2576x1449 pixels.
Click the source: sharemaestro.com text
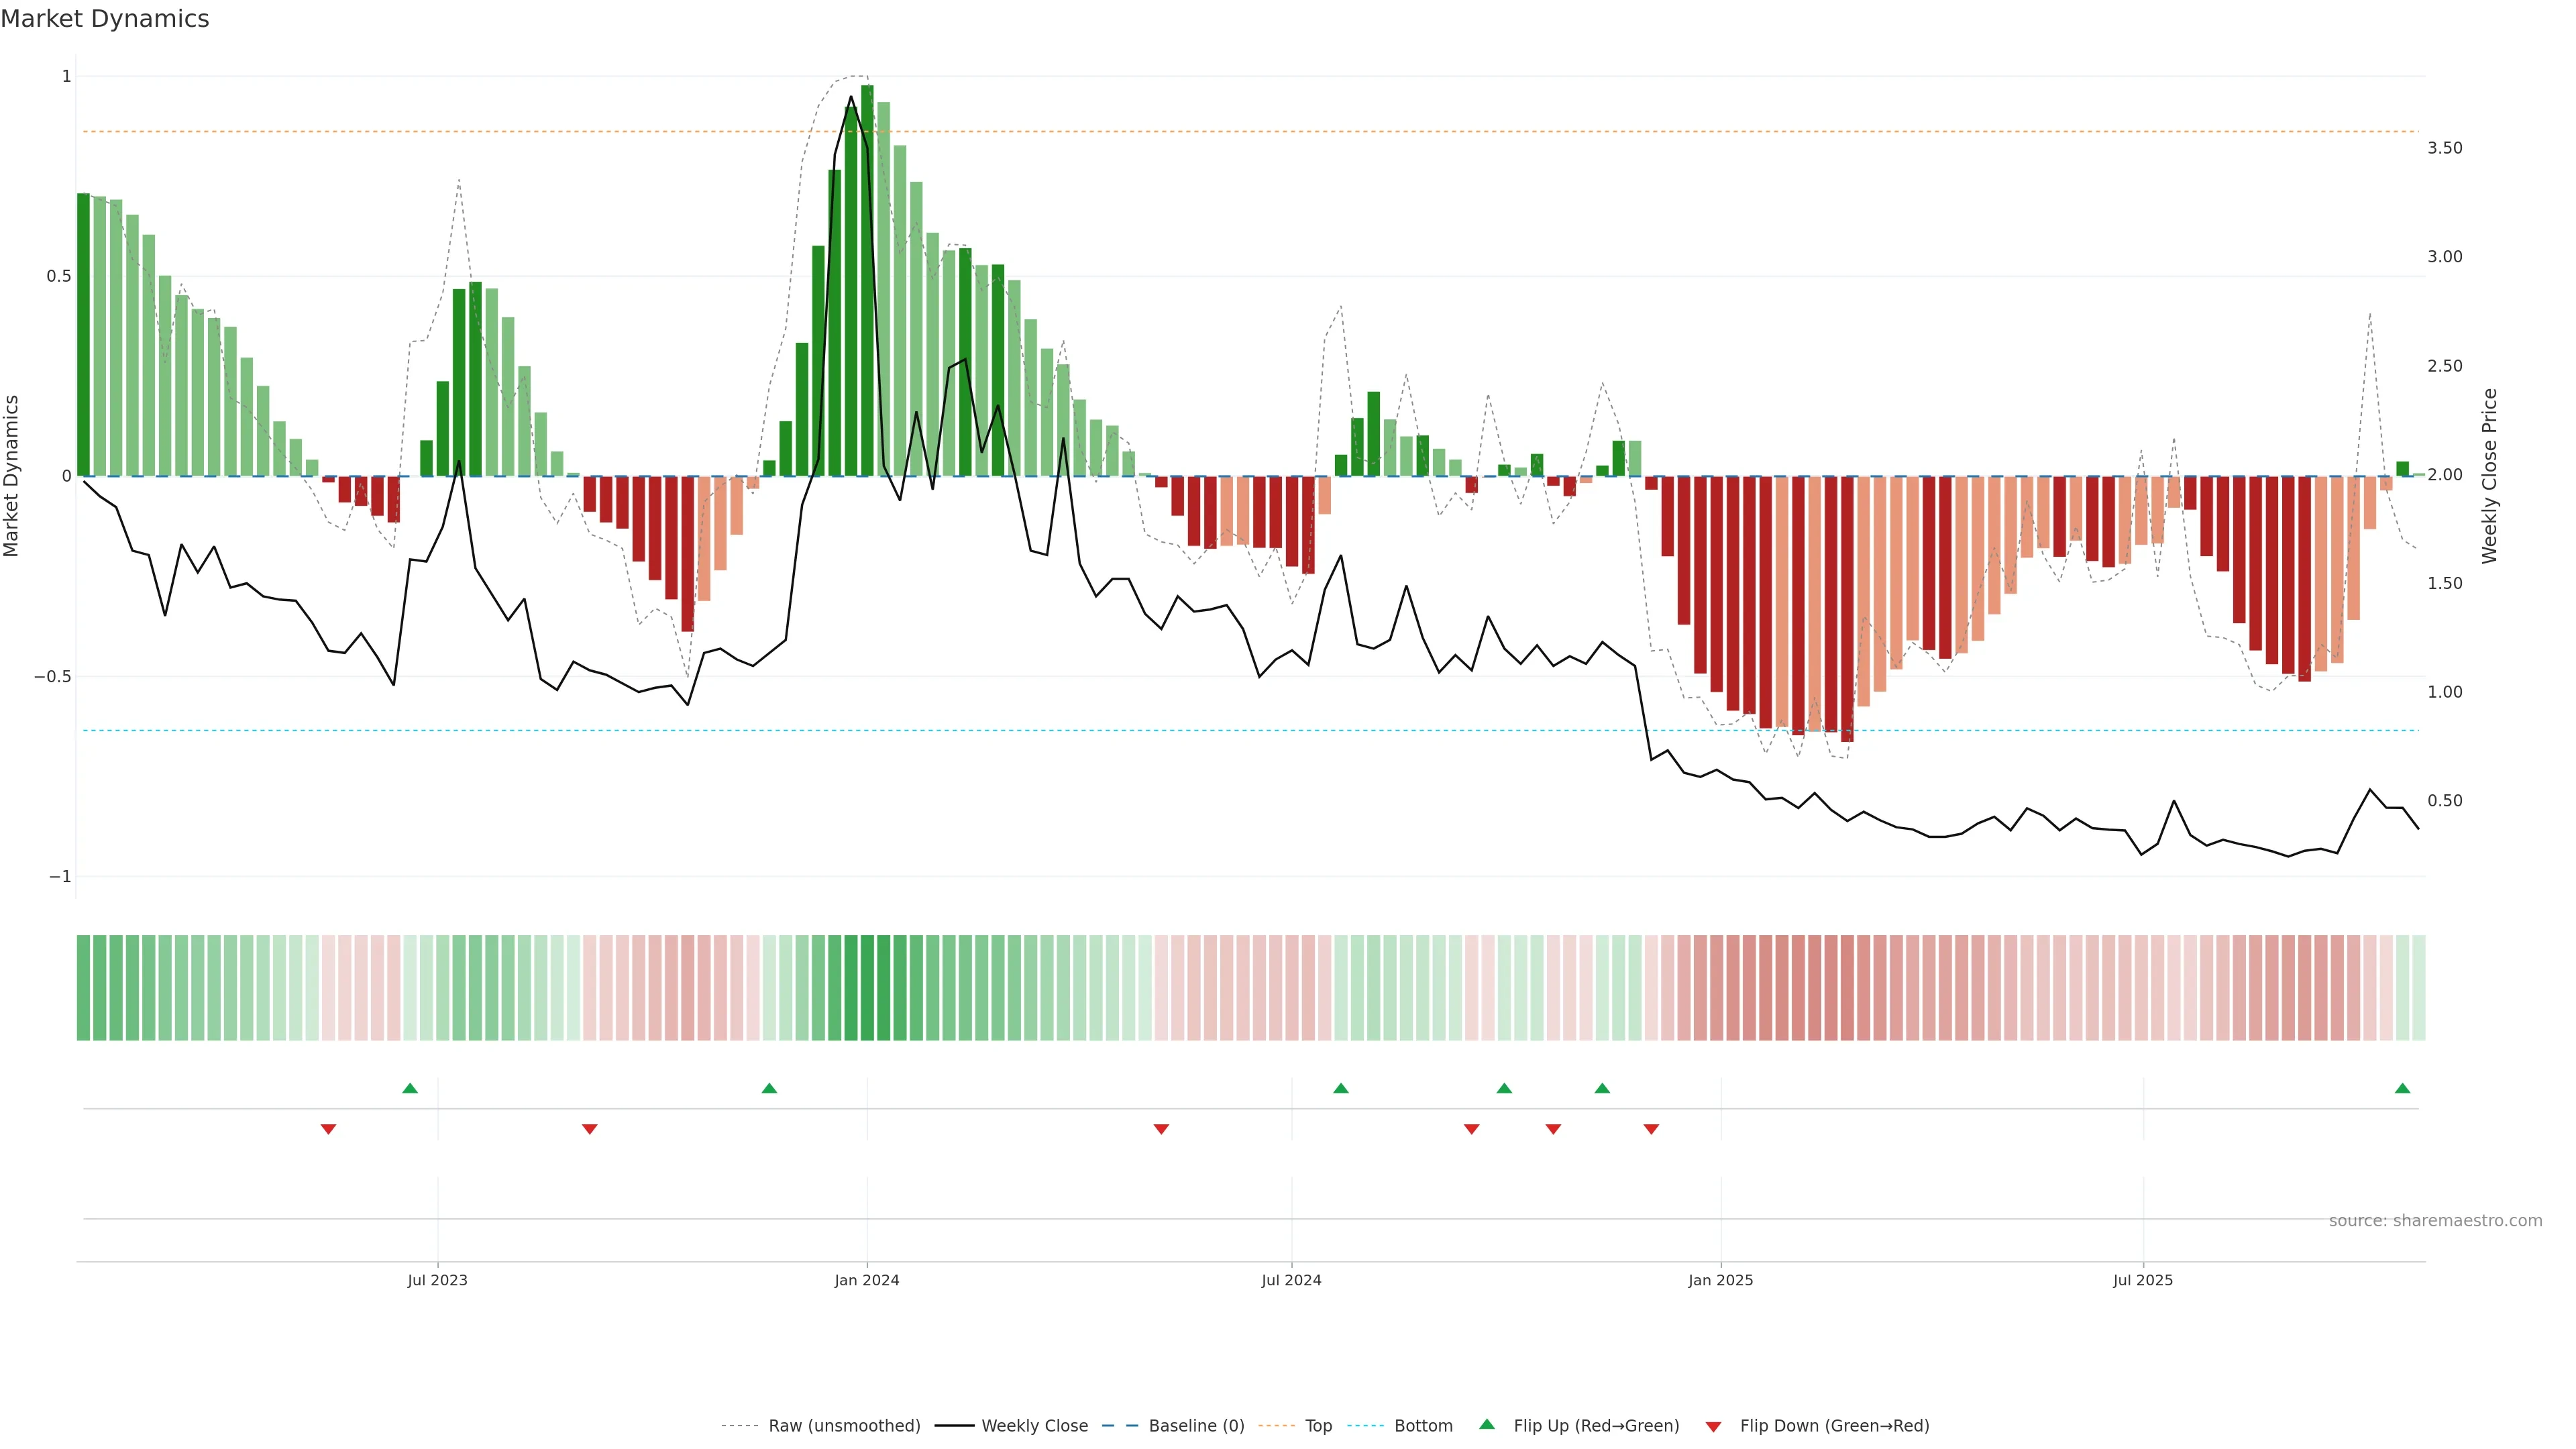pos(2435,1221)
